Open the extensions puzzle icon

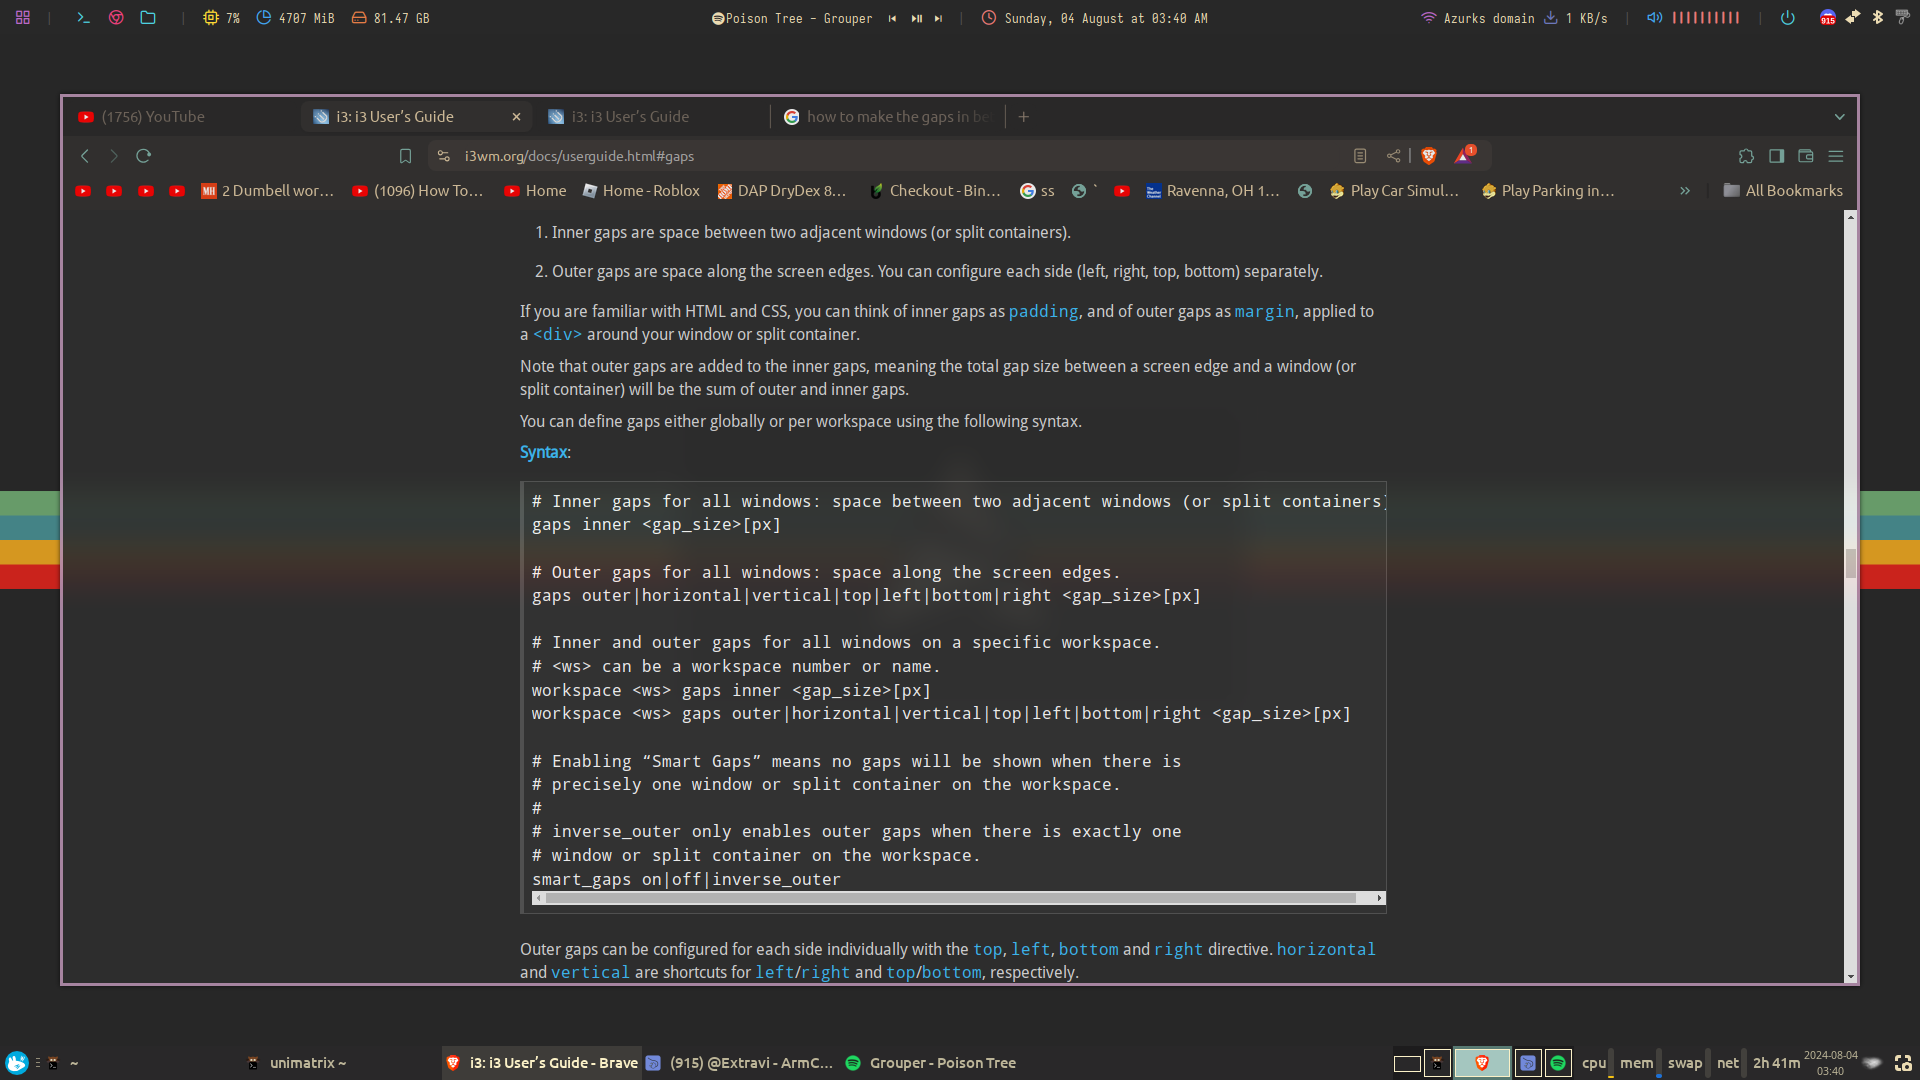(1746, 156)
